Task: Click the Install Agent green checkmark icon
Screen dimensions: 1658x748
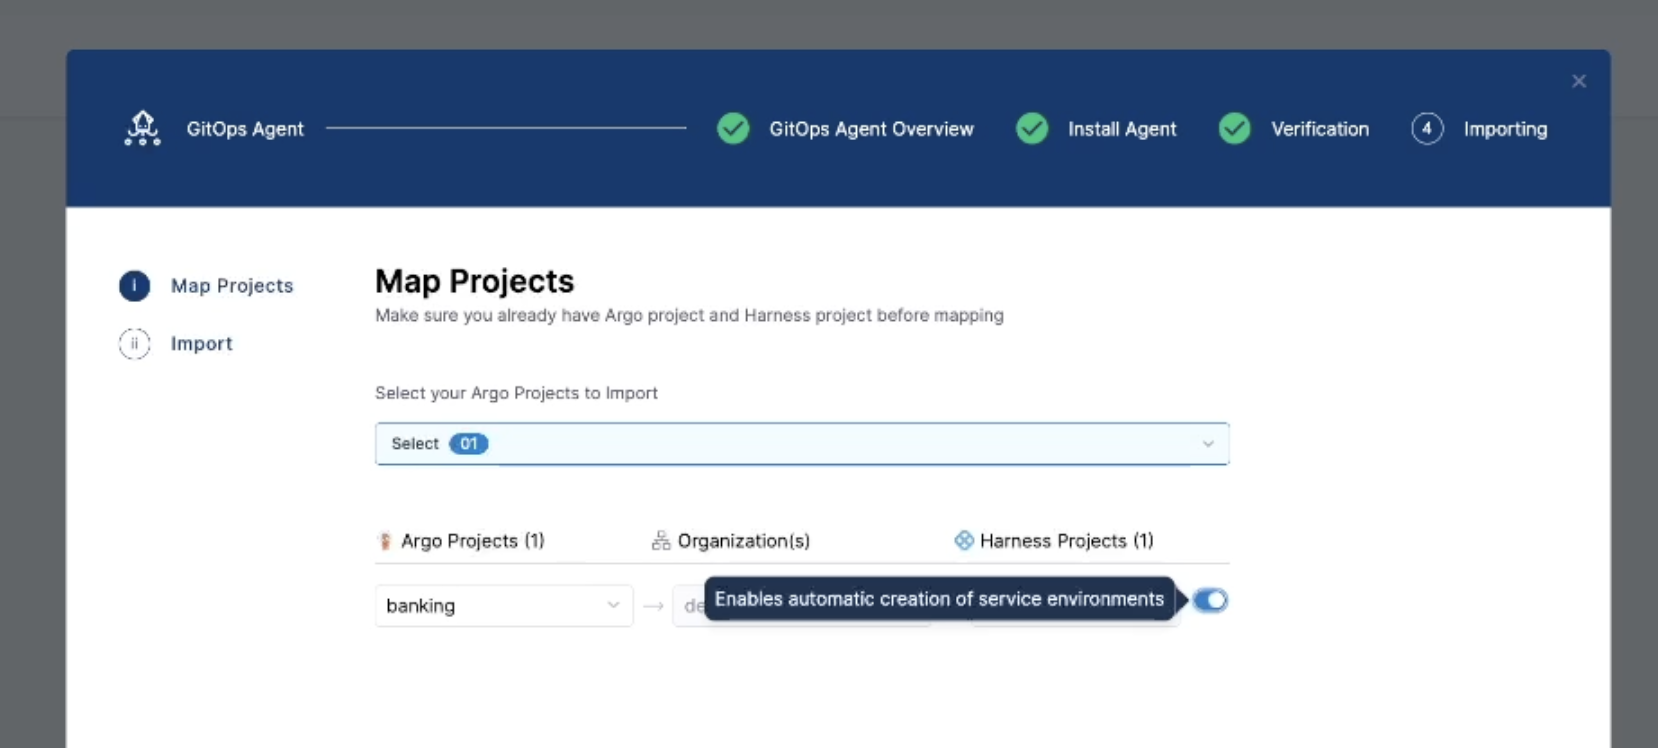Action: [1032, 129]
